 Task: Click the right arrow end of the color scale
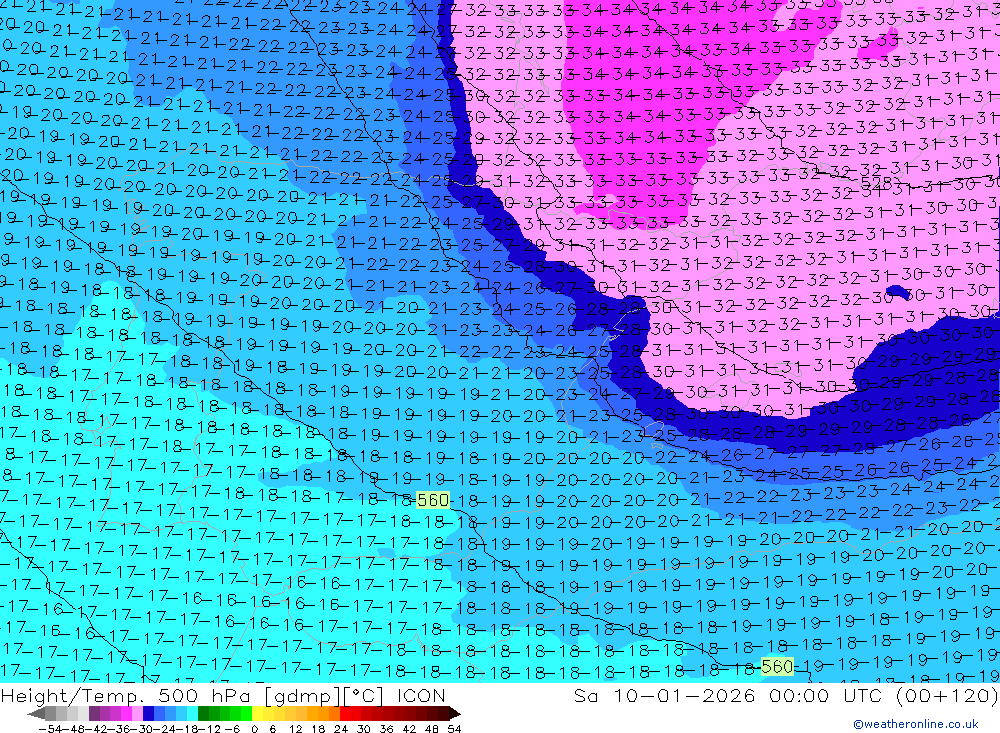coord(454,714)
